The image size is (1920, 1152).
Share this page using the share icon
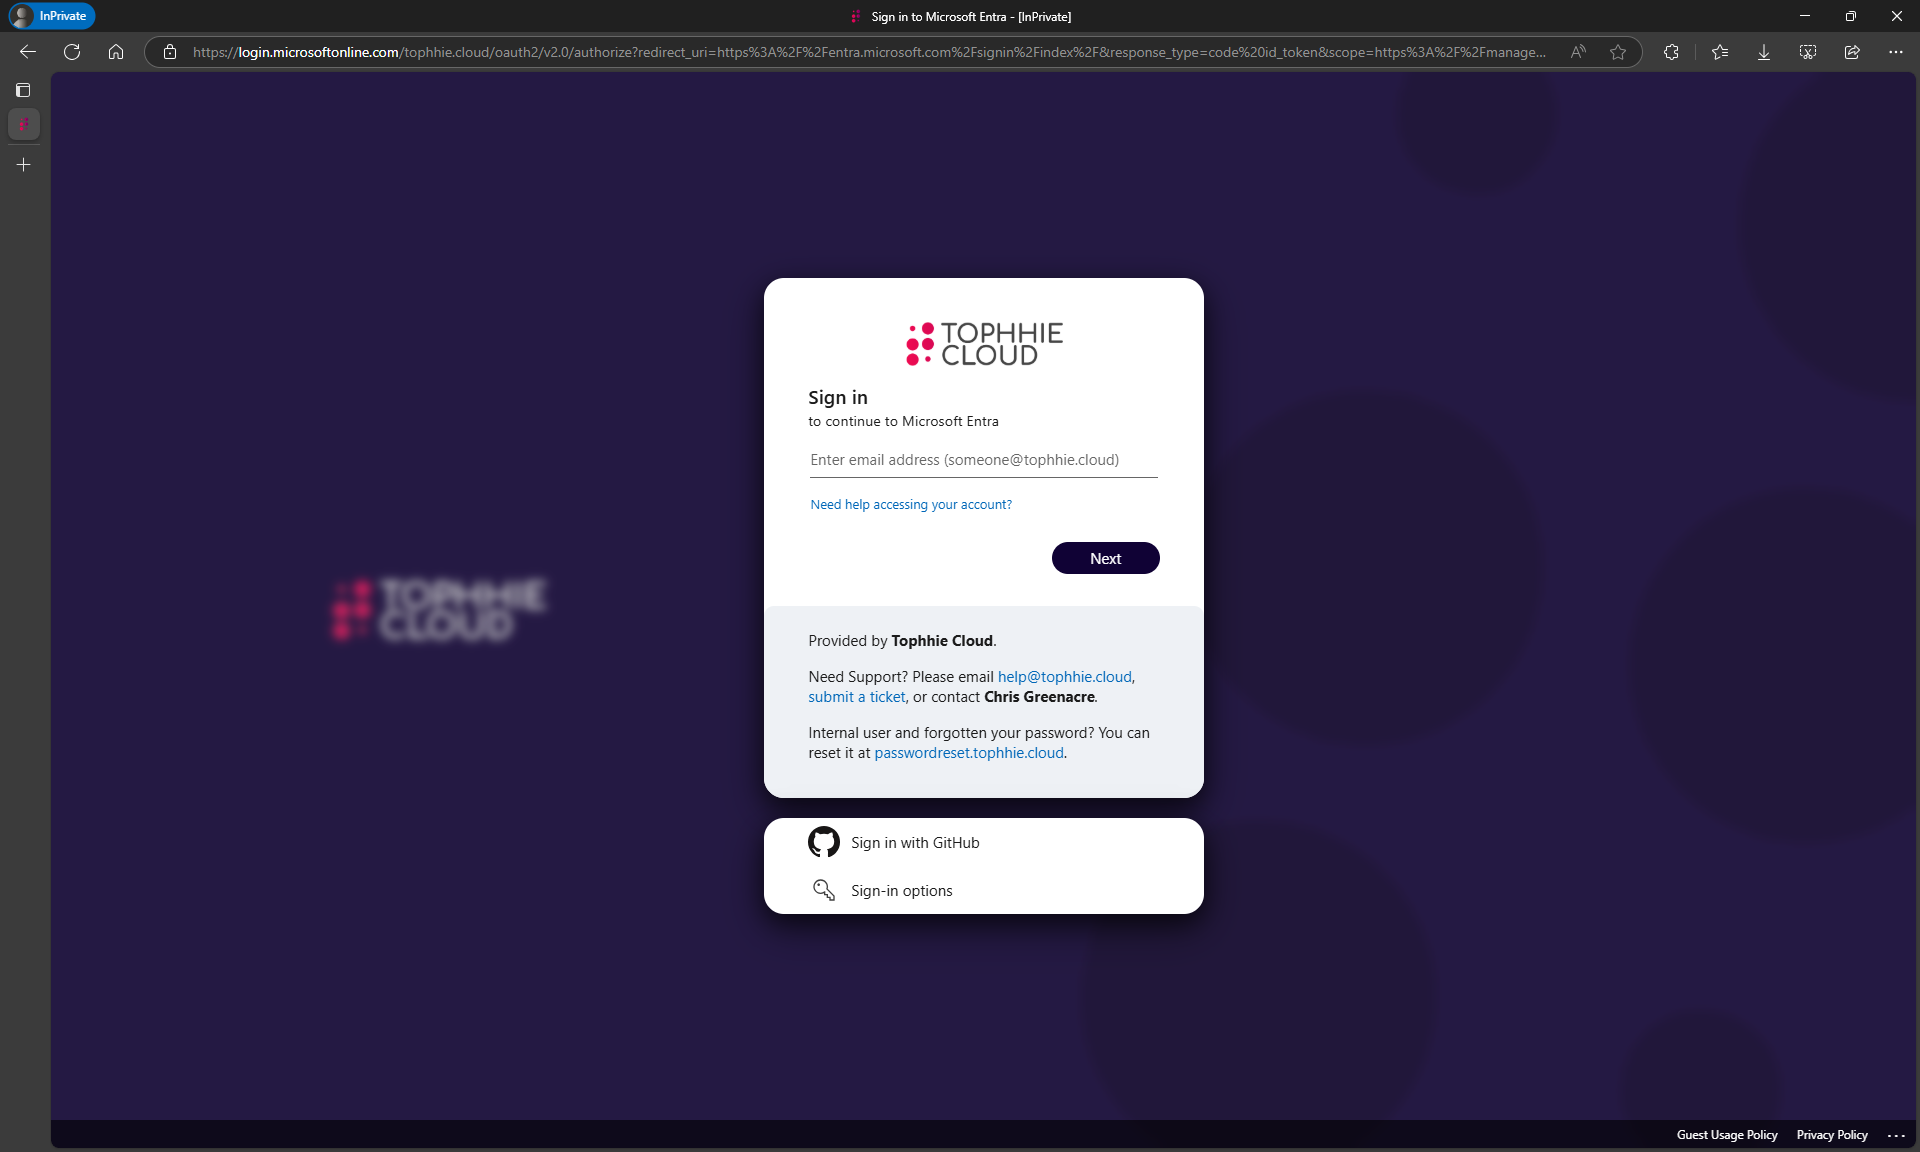point(1852,52)
